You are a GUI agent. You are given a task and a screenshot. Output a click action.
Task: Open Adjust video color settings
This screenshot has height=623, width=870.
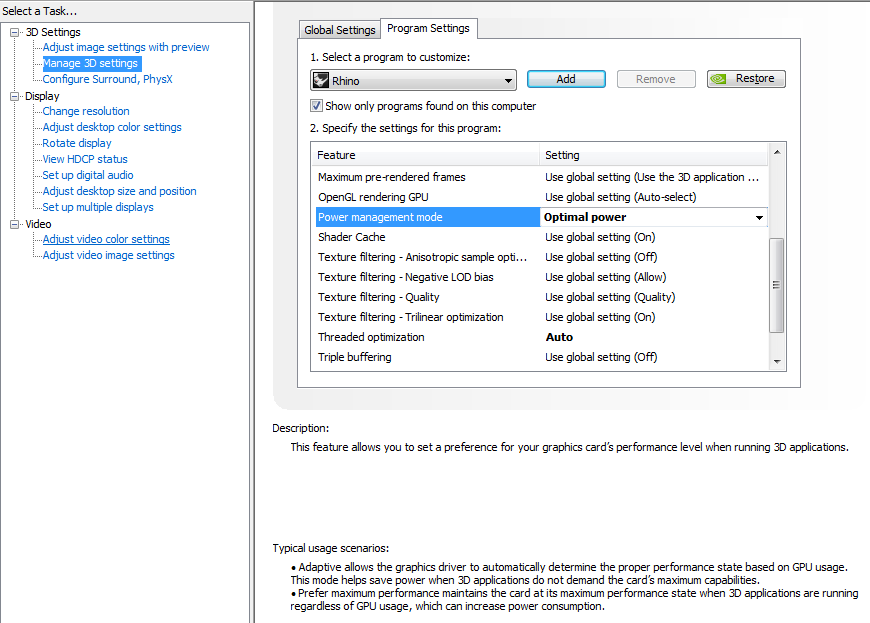(106, 239)
